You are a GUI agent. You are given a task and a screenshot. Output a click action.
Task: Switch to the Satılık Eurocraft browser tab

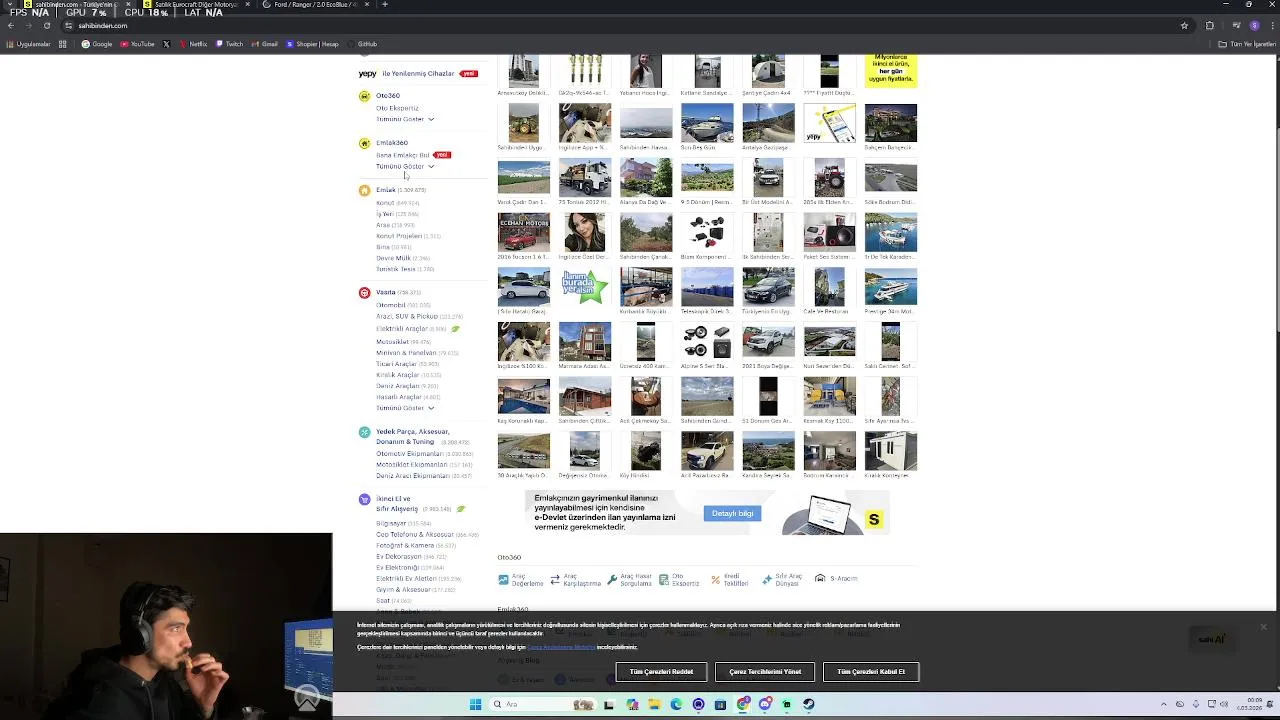pos(196,5)
